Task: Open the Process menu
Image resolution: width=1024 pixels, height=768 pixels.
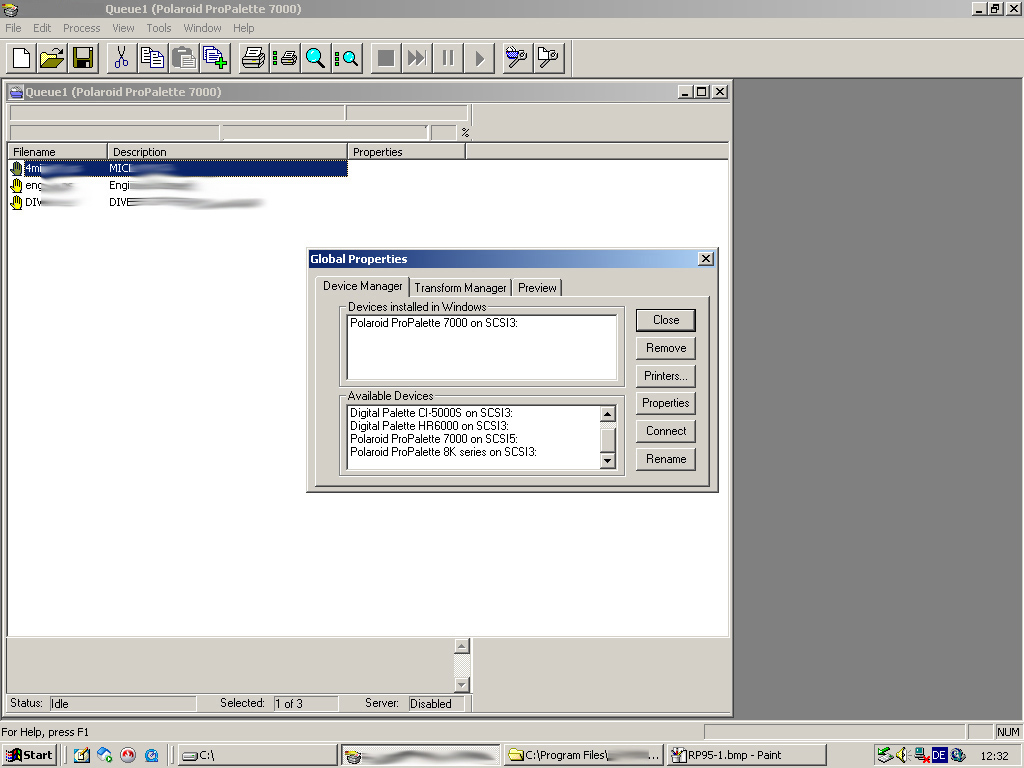Action: click(82, 28)
